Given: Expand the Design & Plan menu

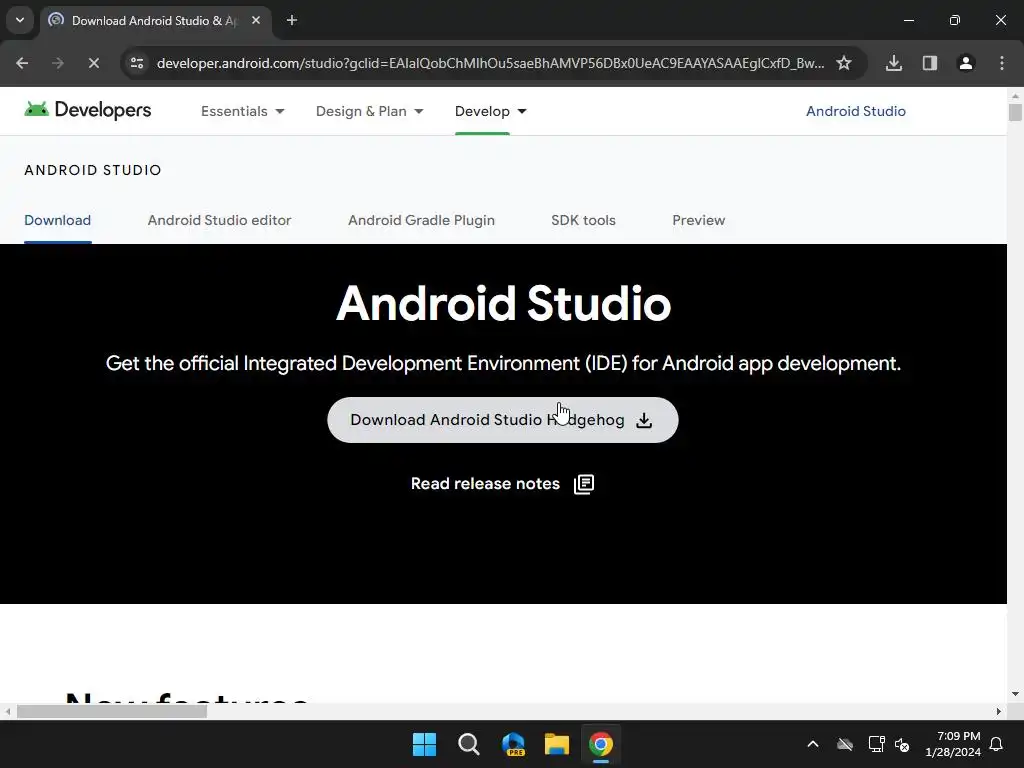Looking at the screenshot, I should click(370, 111).
